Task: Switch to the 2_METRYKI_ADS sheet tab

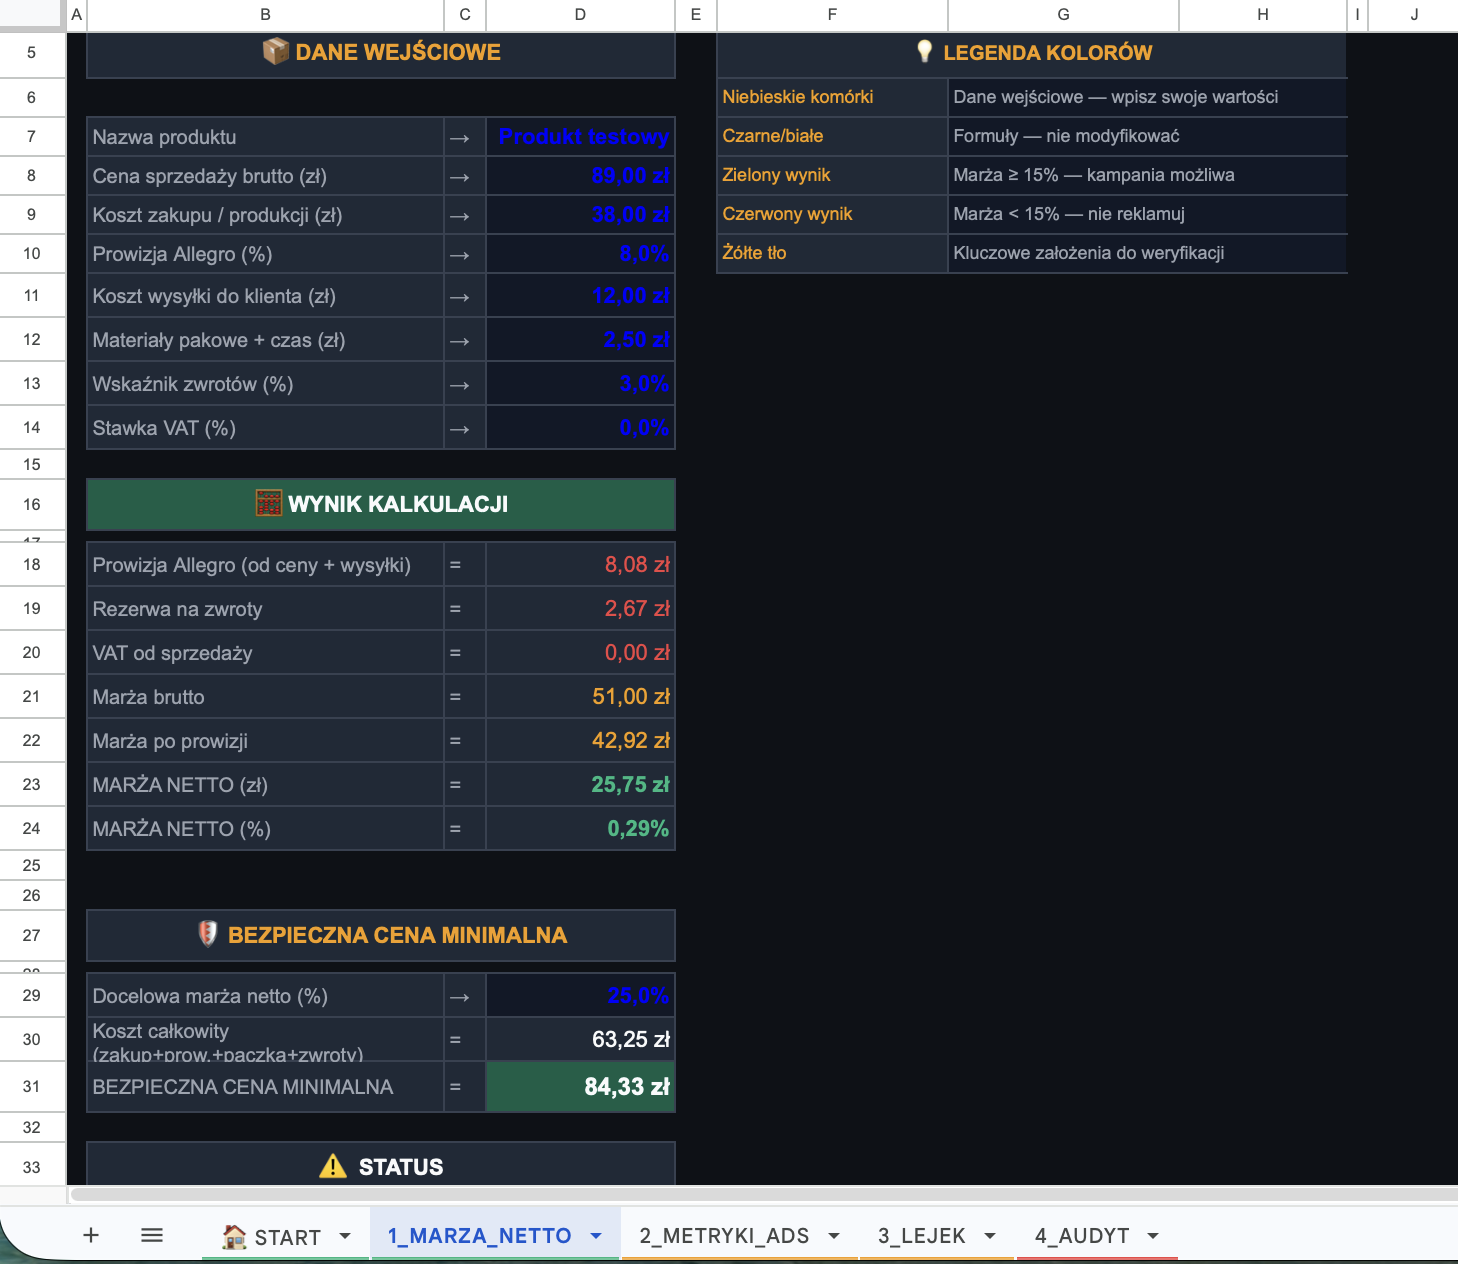Action: pyautogui.click(x=724, y=1236)
